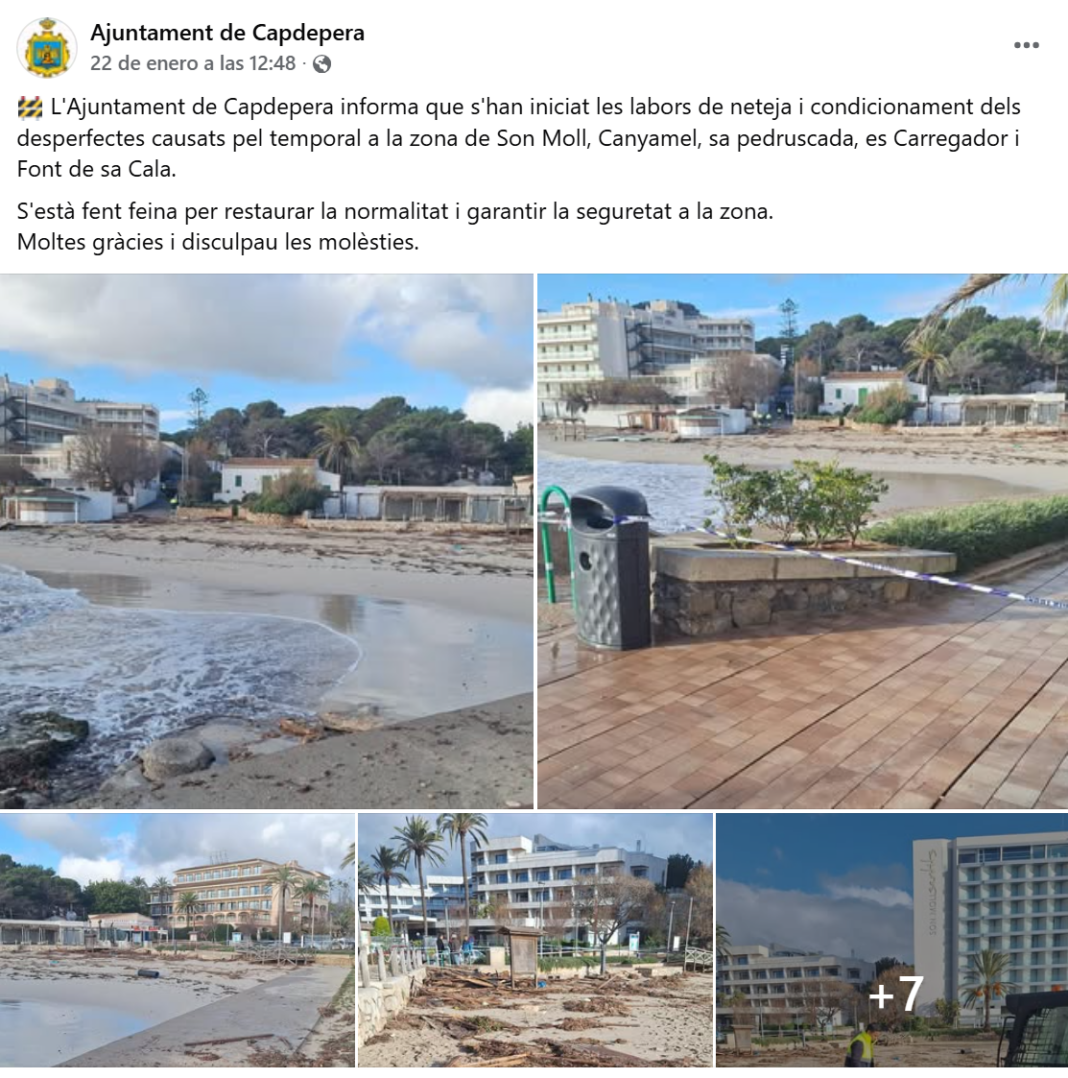Click the Ajuntament de Capdepera page name
Viewport: 1068px width, 1078px height.
click(x=228, y=32)
